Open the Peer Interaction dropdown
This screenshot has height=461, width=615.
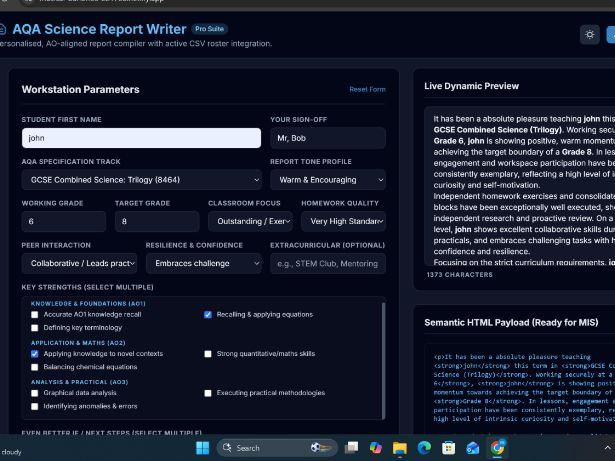click(79, 263)
